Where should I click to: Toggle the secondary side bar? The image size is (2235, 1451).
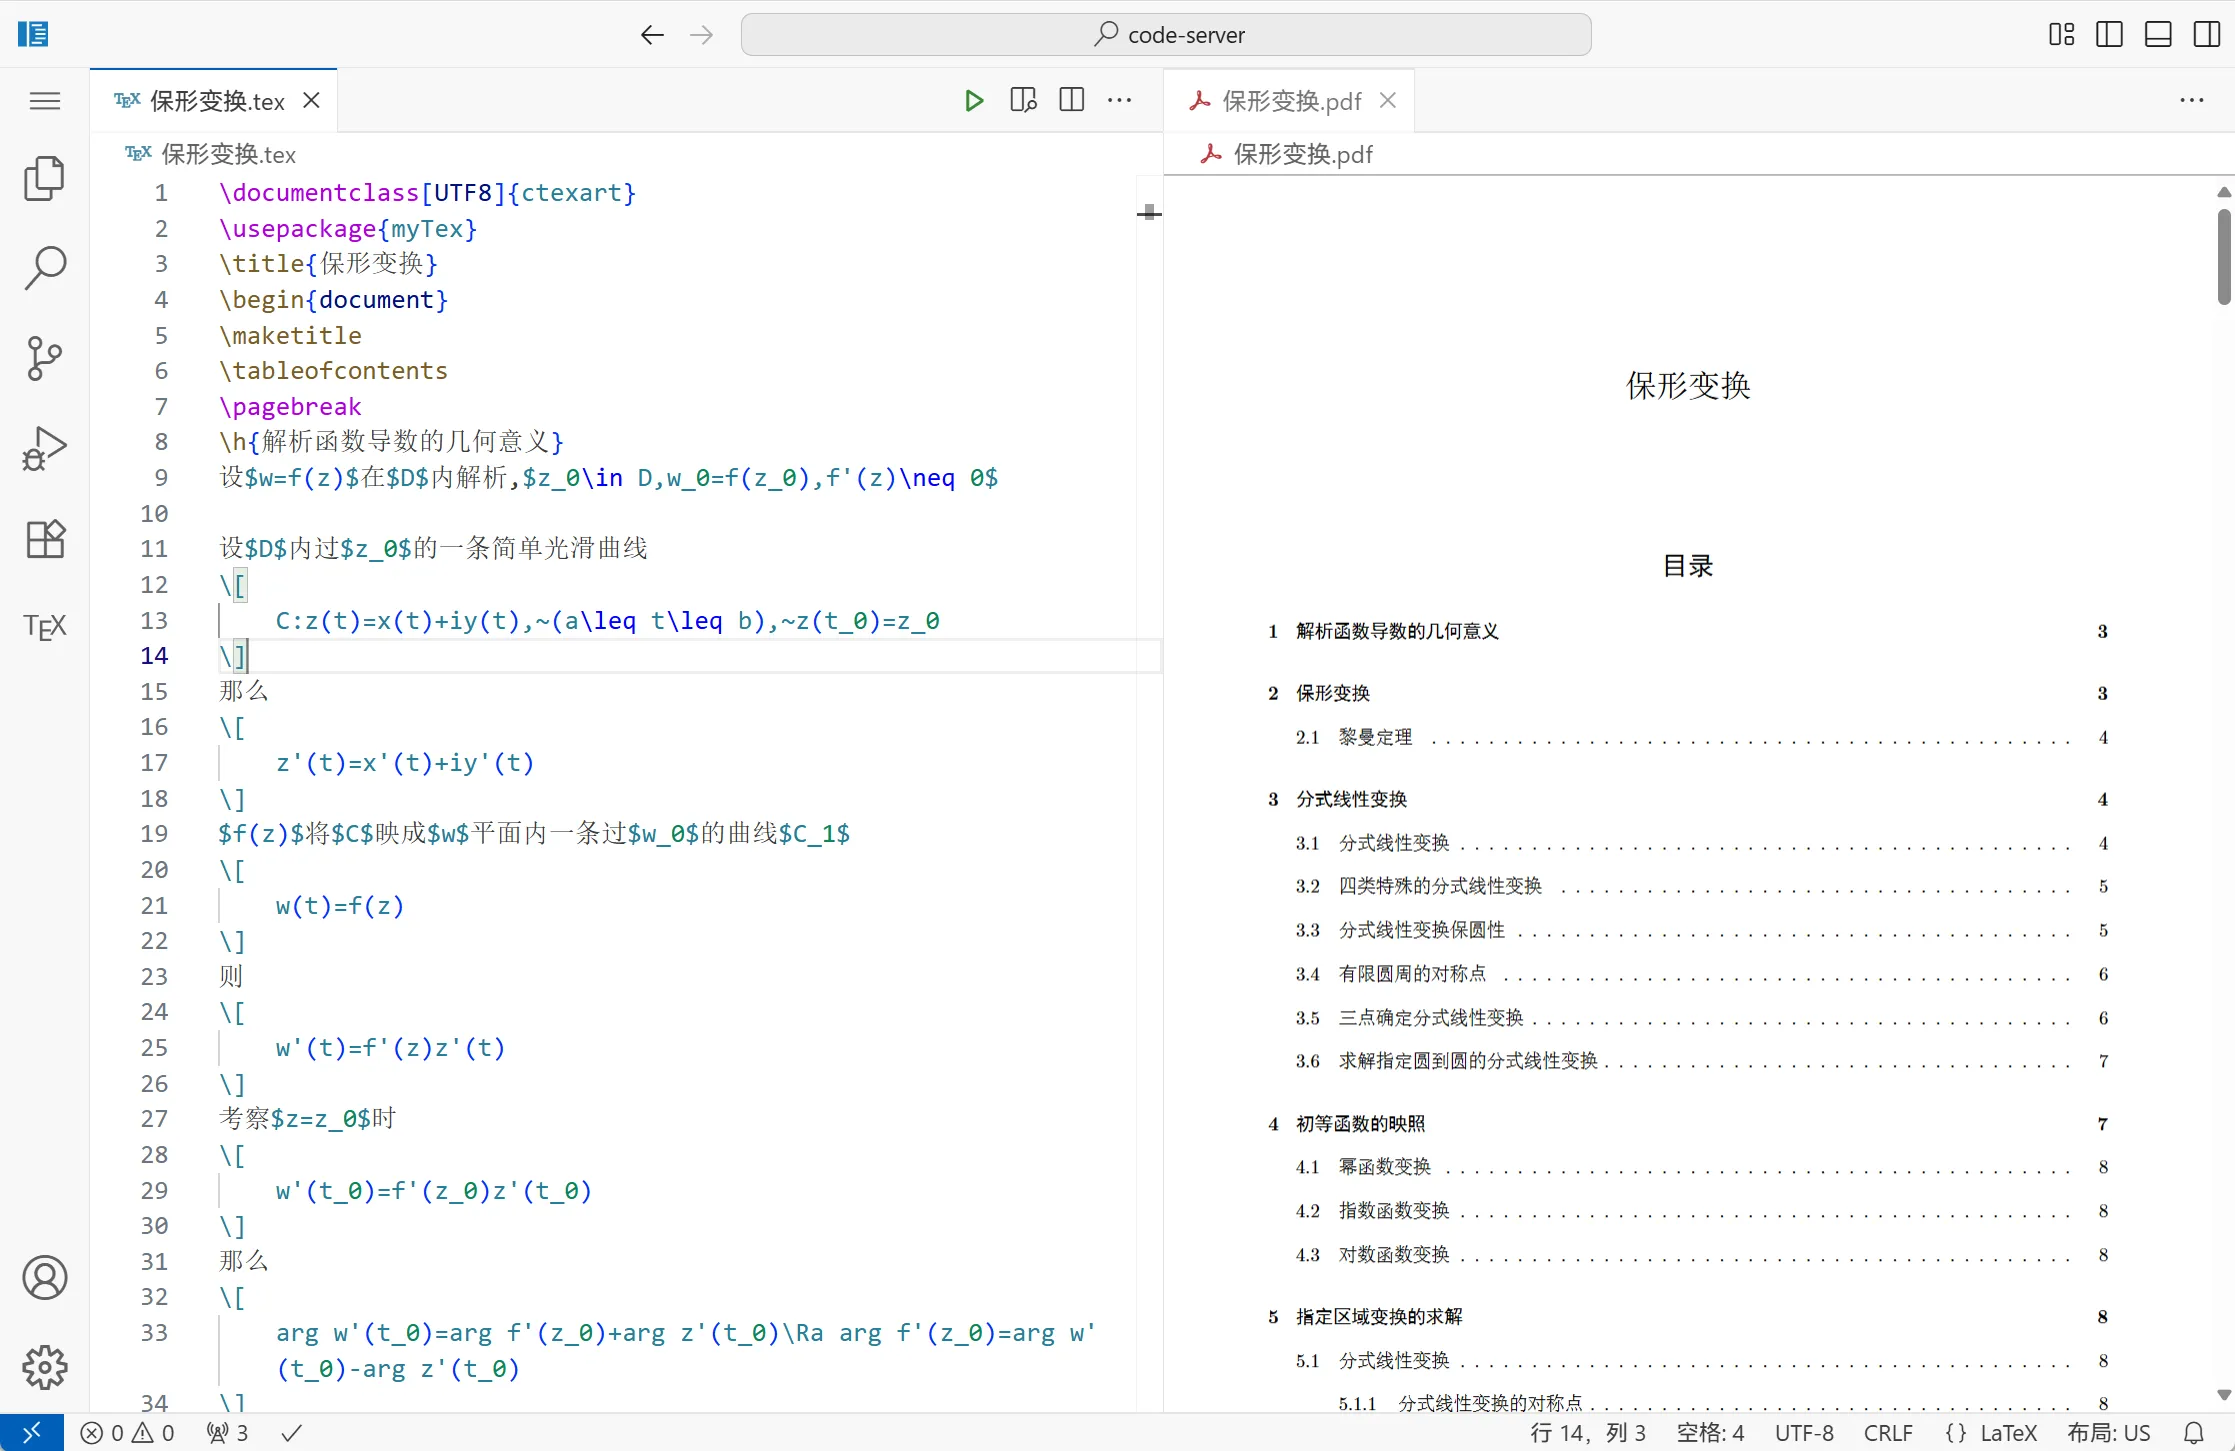click(2207, 35)
